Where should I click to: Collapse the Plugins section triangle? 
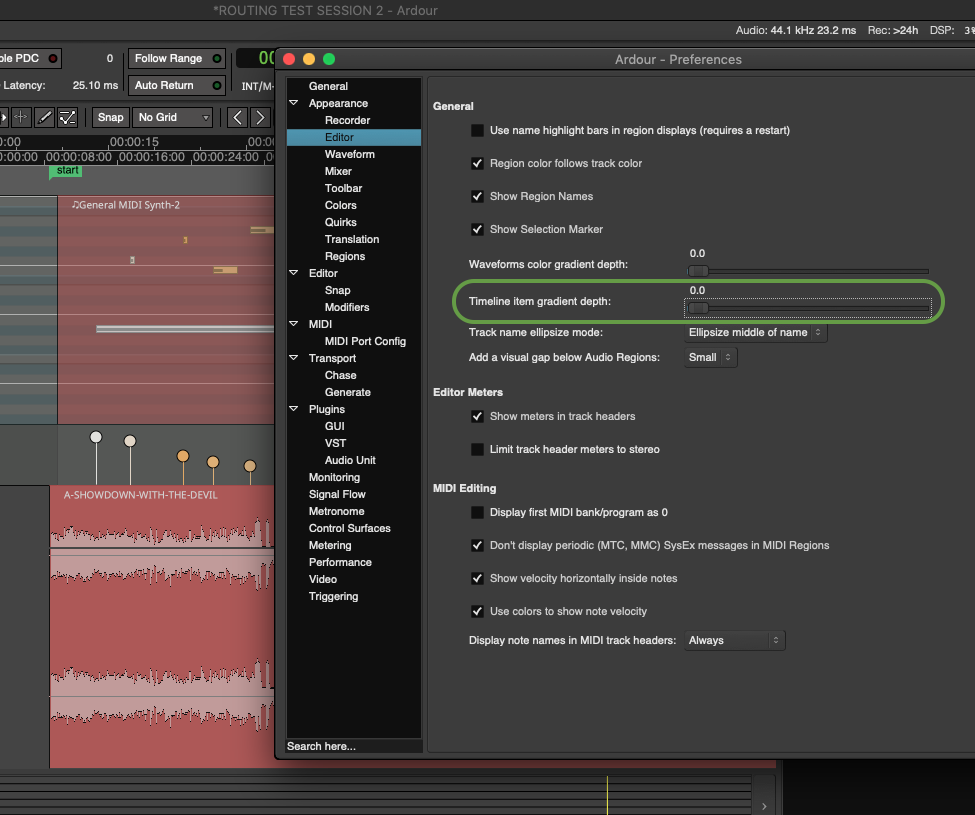(294, 409)
